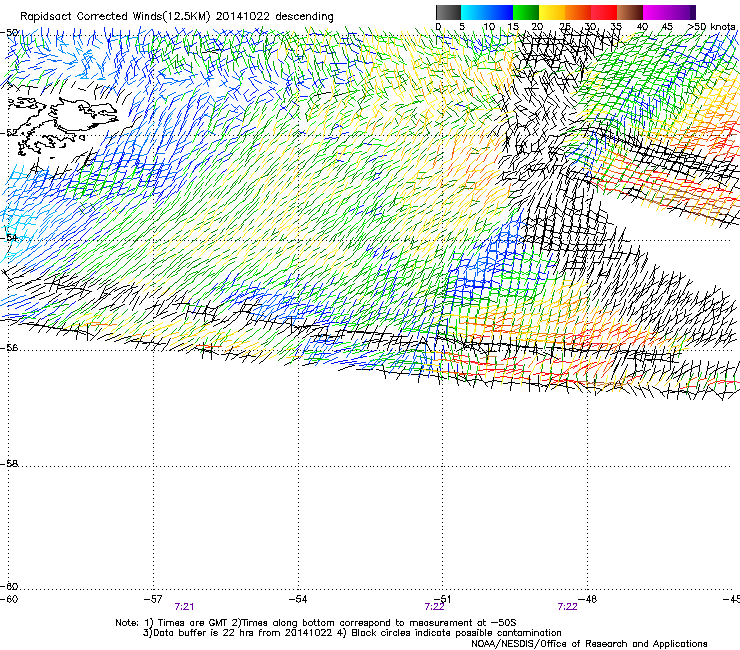
Task: Click the '7:22' time marker beside -51
Action: (x=434, y=607)
